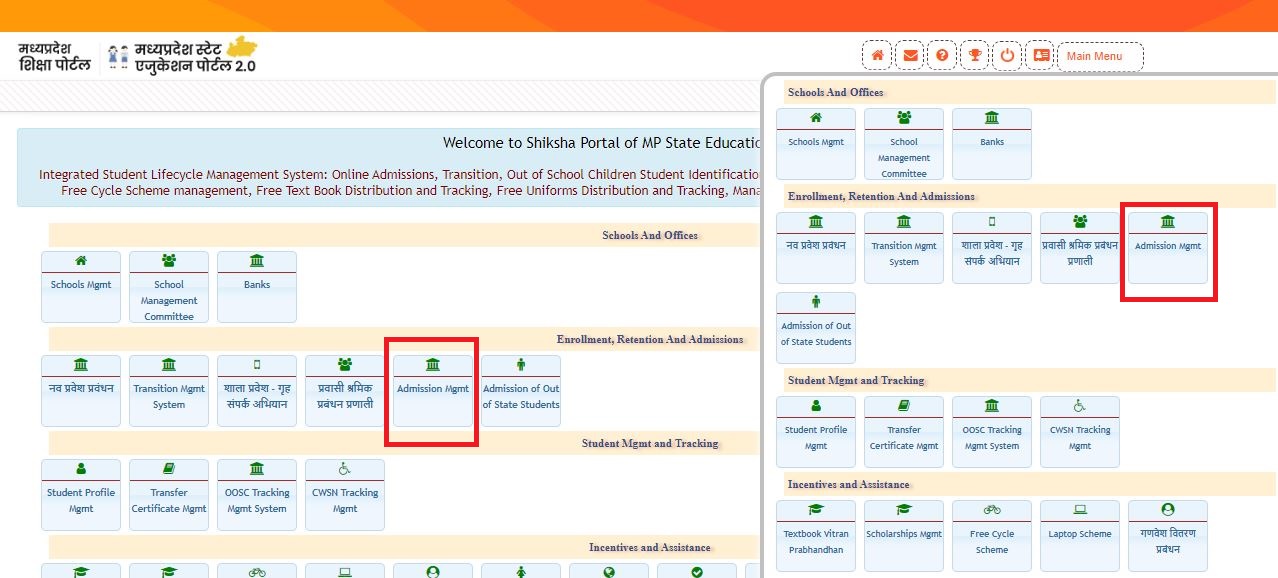The image size is (1278, 578).
Task: Open Admission Mgmt in Main Menu panel
Action: 1167,247
